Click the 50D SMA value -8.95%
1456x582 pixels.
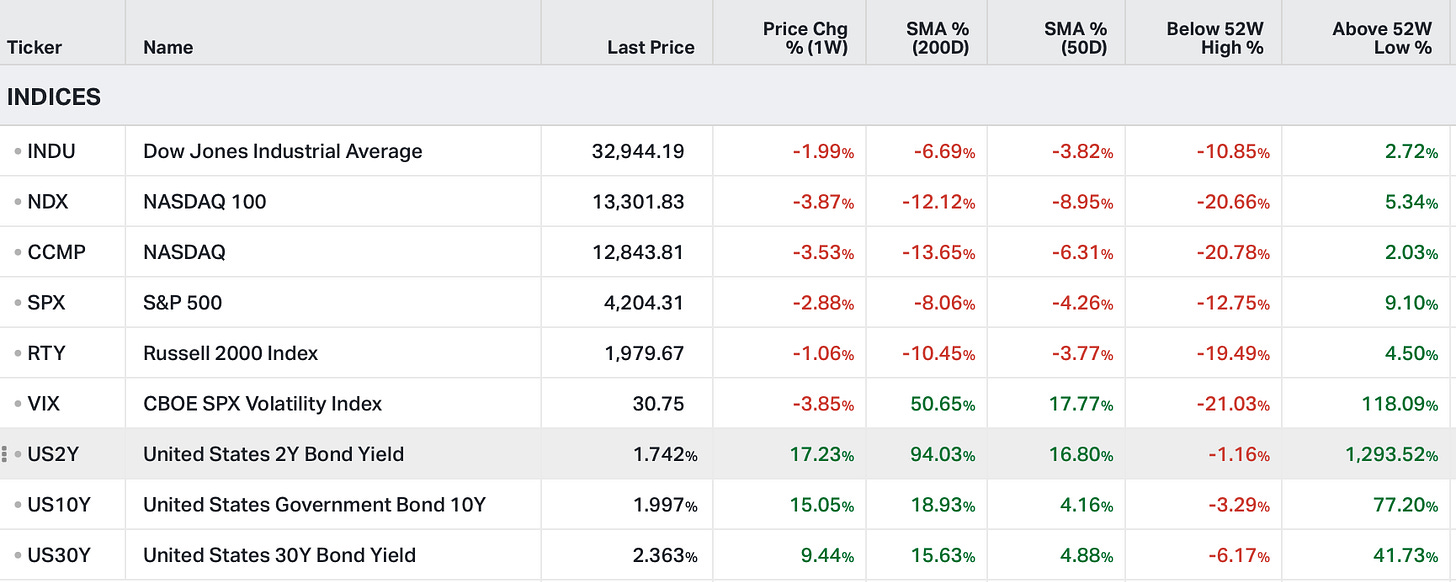coord(1082,202)
